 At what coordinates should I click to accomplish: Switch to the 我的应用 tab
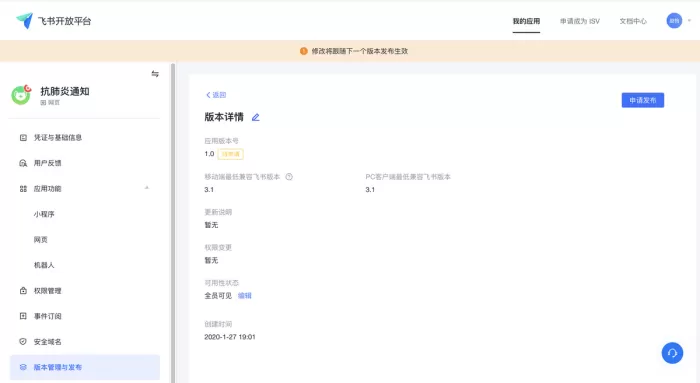click(x=526, y=21)
